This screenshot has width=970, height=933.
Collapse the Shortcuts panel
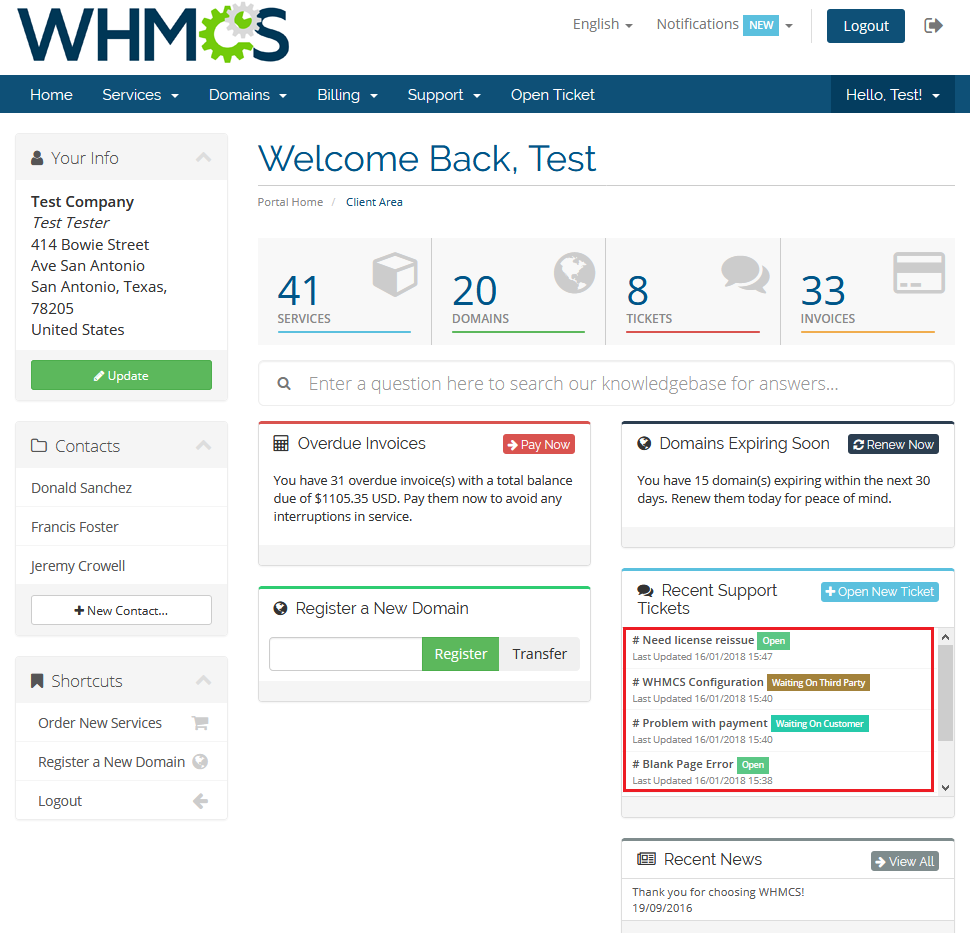click(204, 681)
